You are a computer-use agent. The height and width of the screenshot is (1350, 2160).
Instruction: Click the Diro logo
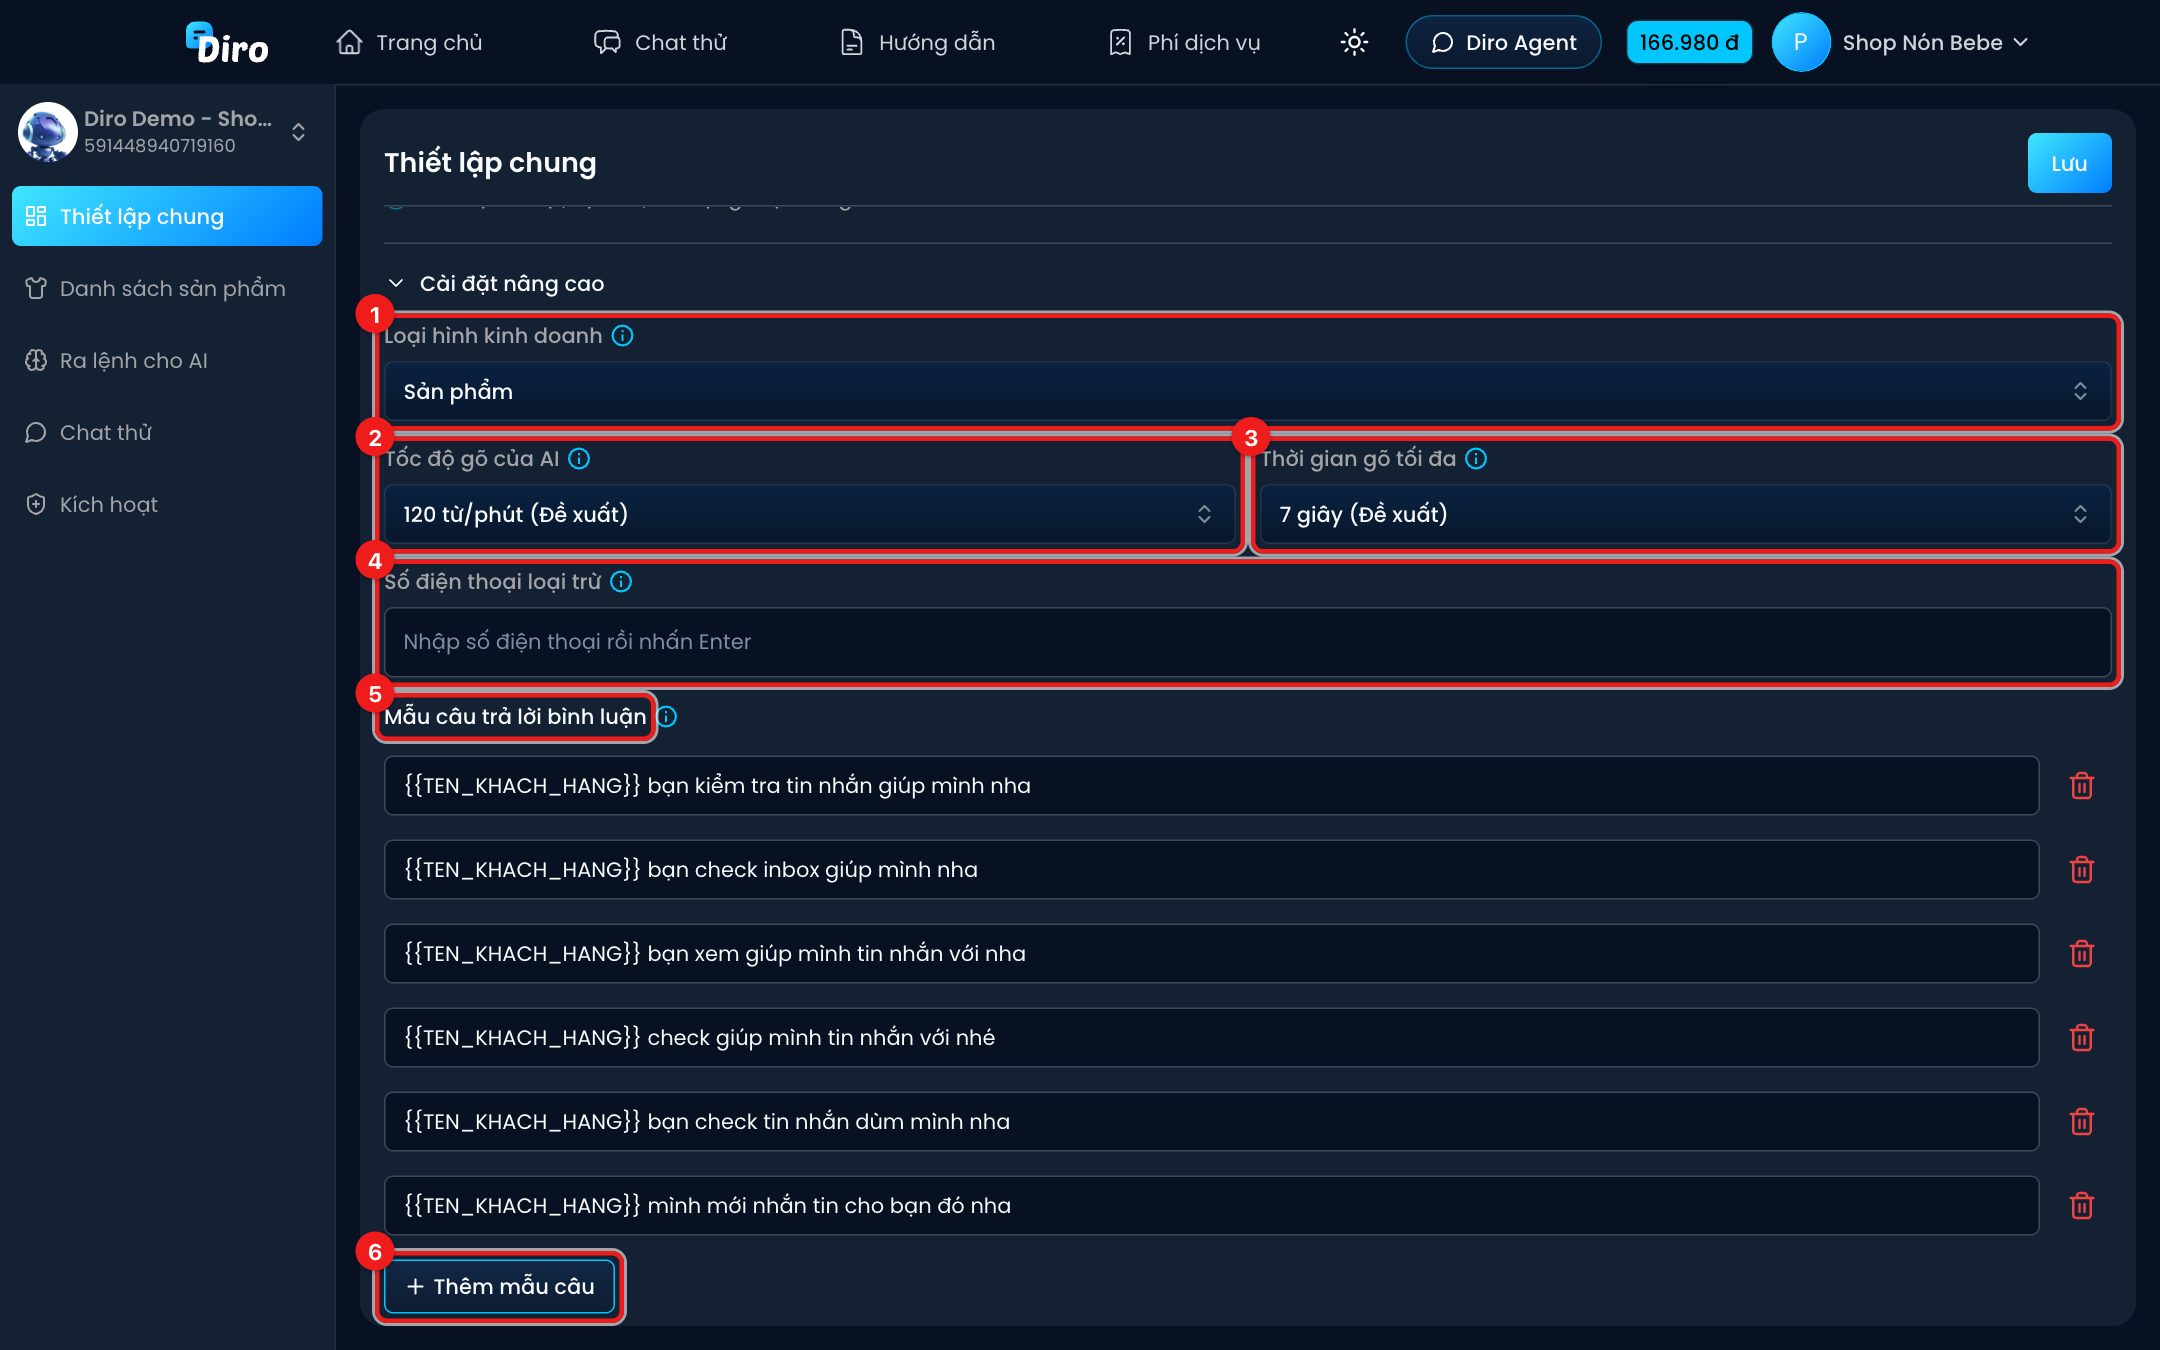[227, 43]
